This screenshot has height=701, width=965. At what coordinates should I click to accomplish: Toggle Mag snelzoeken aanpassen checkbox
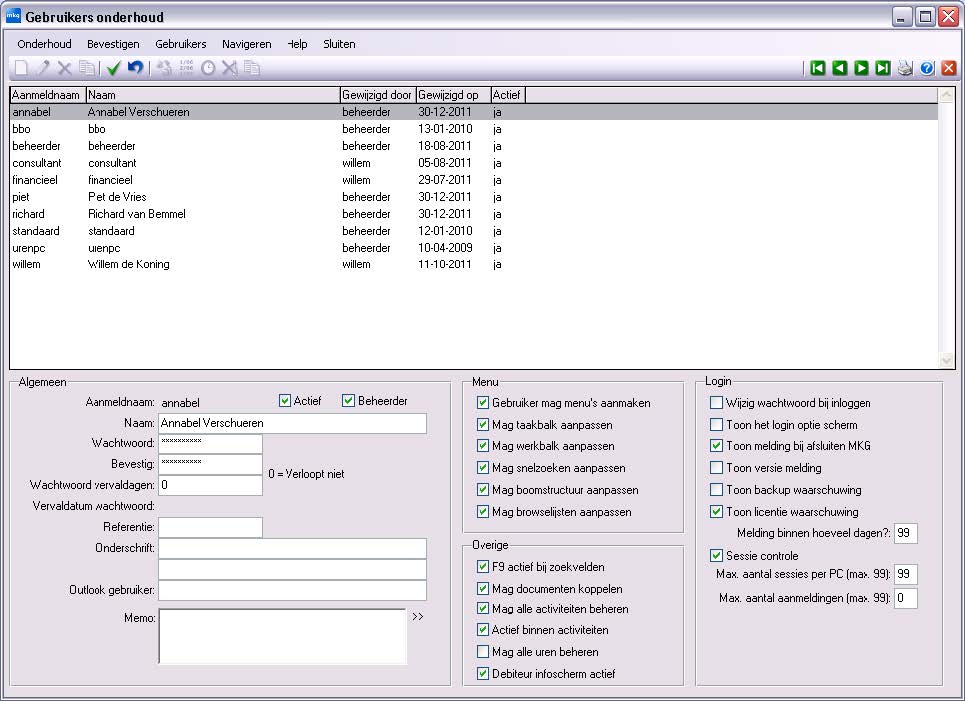tap(483, 468)
